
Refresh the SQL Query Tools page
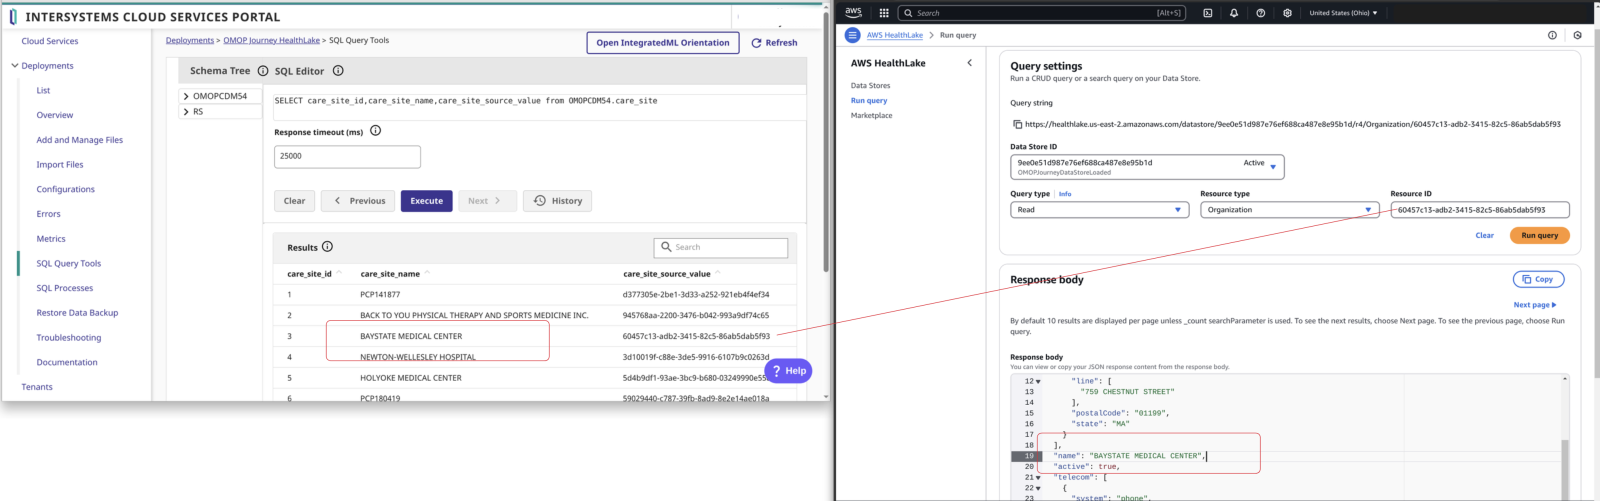click(x=774, y=43)
